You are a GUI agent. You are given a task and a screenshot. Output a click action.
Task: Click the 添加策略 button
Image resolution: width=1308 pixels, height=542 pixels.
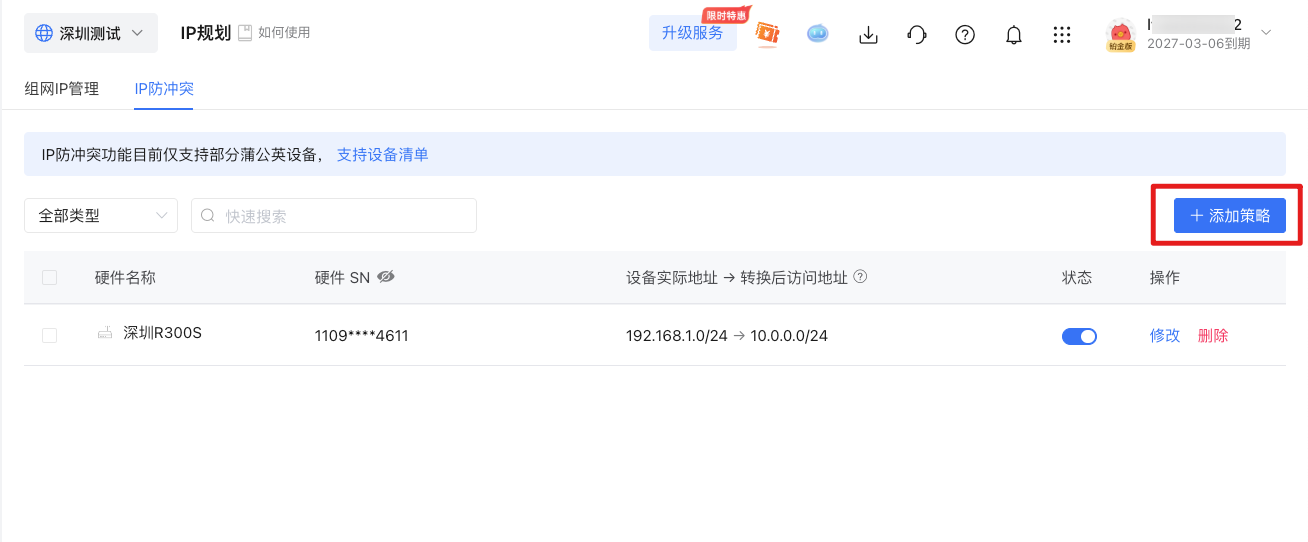[x=1230, y=215]
